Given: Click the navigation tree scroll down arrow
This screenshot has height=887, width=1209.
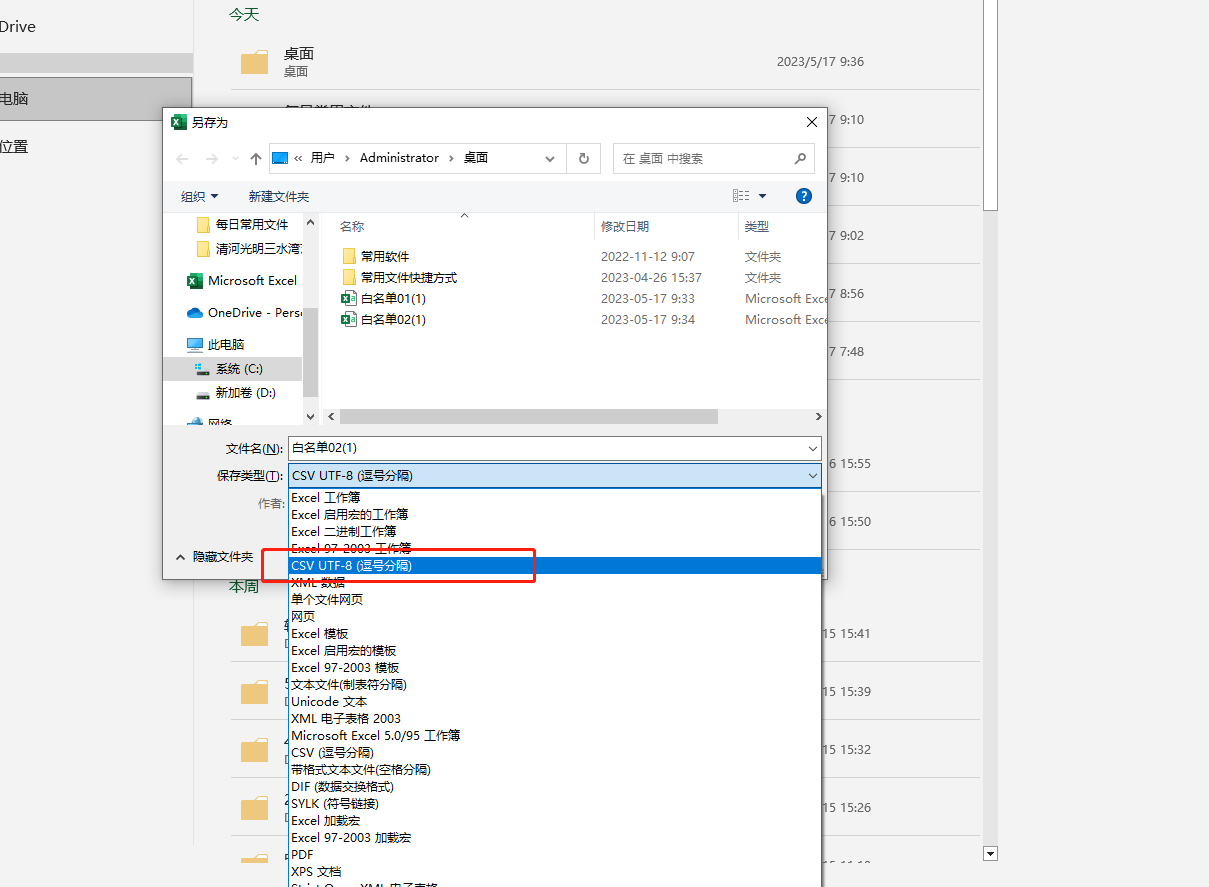Looking at the screenshot, I should coord(310,416).
